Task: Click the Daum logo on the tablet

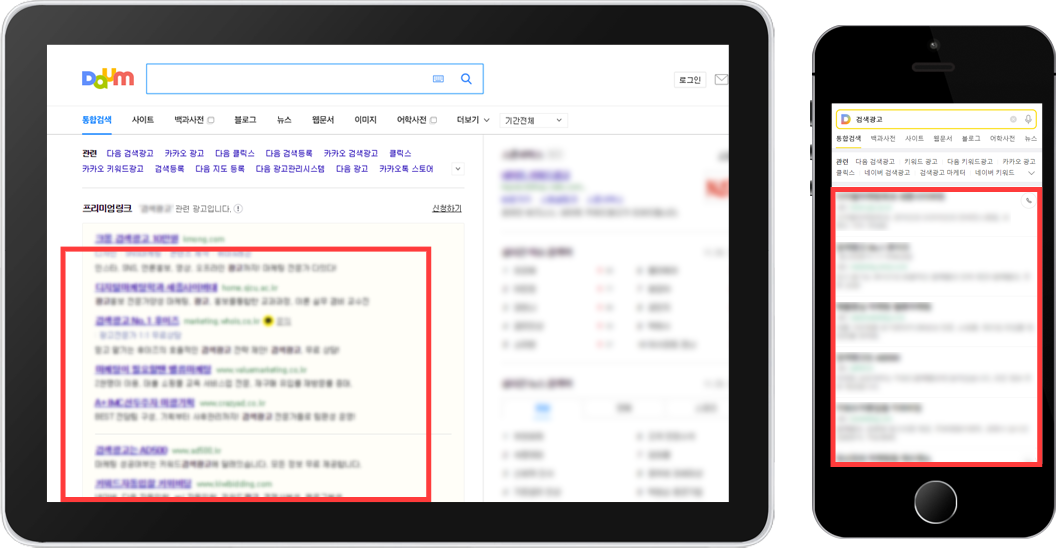Action: click(x=107, y=79)
